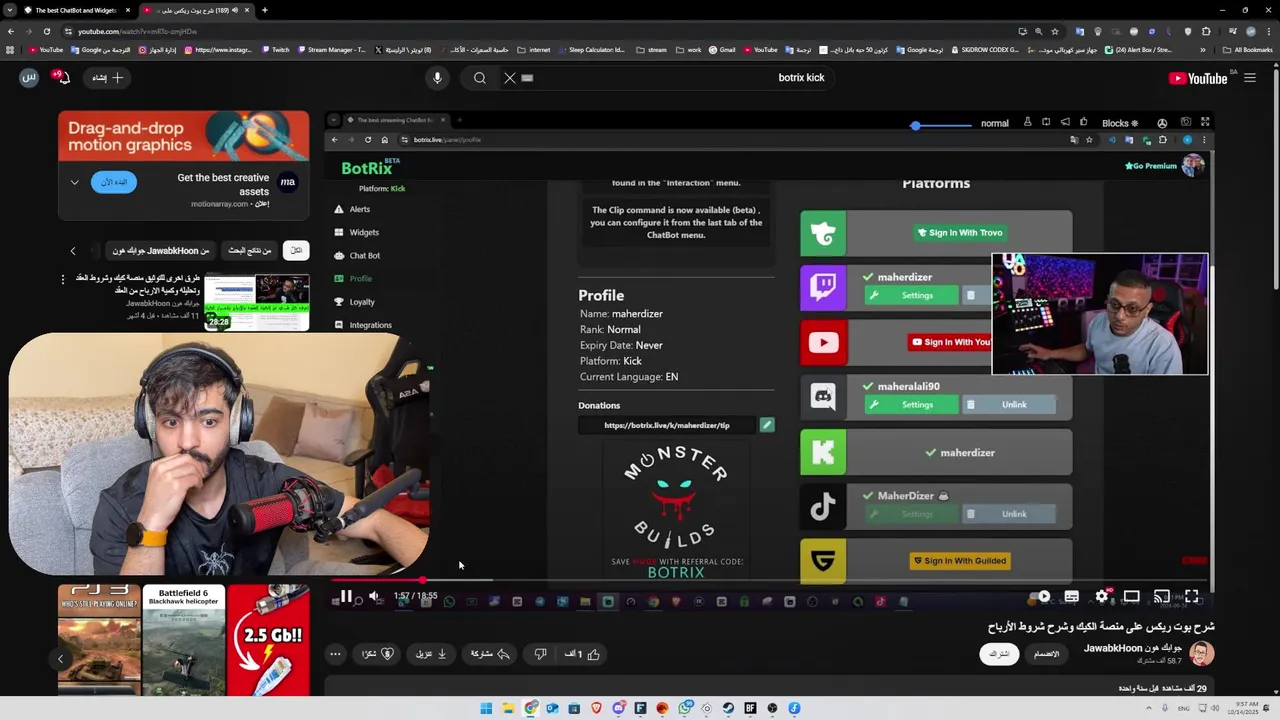Switch to The best ChatBot and Widgets tab

[79, 10]
